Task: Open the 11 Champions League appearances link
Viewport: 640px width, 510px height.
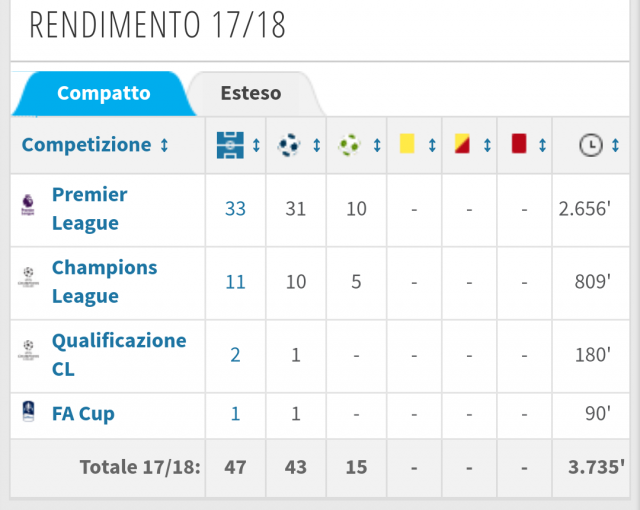Action: point(235,282)
